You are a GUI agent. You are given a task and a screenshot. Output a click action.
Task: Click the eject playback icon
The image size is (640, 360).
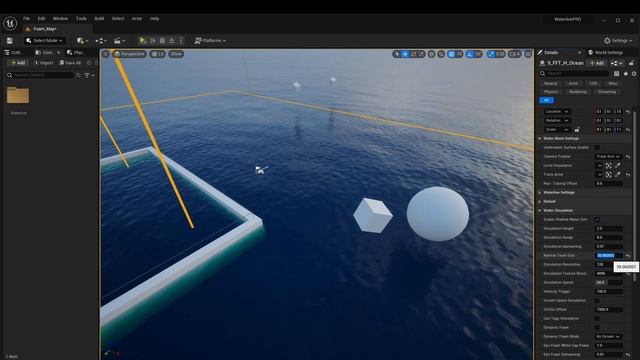coord(172,40)
